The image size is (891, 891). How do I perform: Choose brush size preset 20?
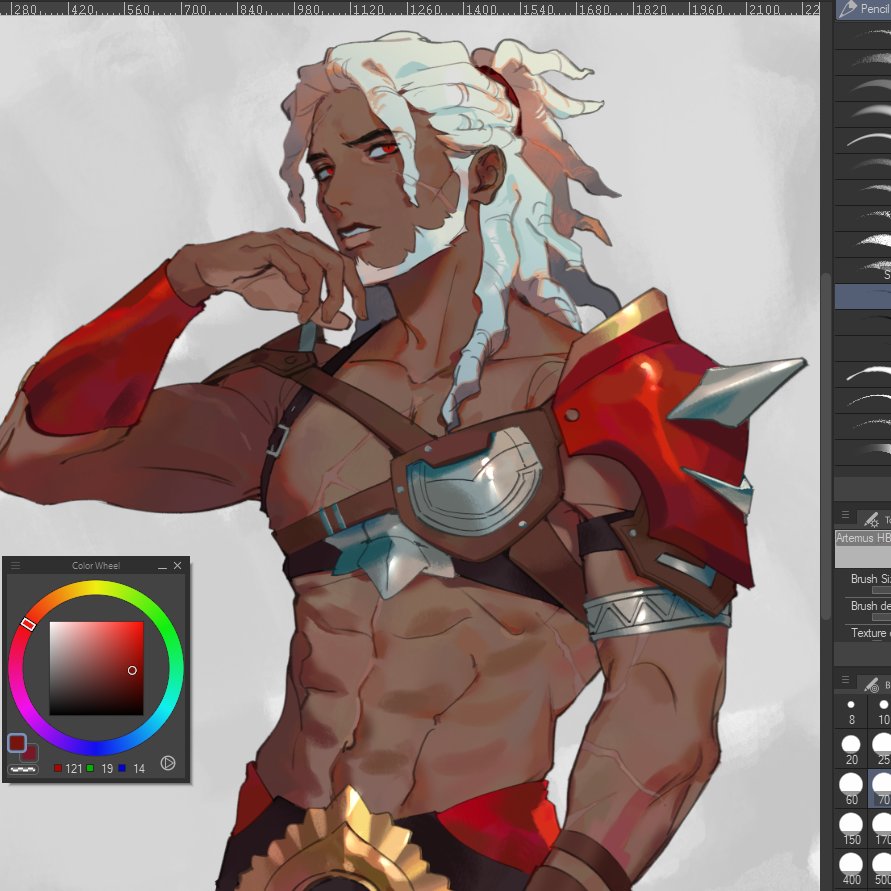click(x=851, y=750)
